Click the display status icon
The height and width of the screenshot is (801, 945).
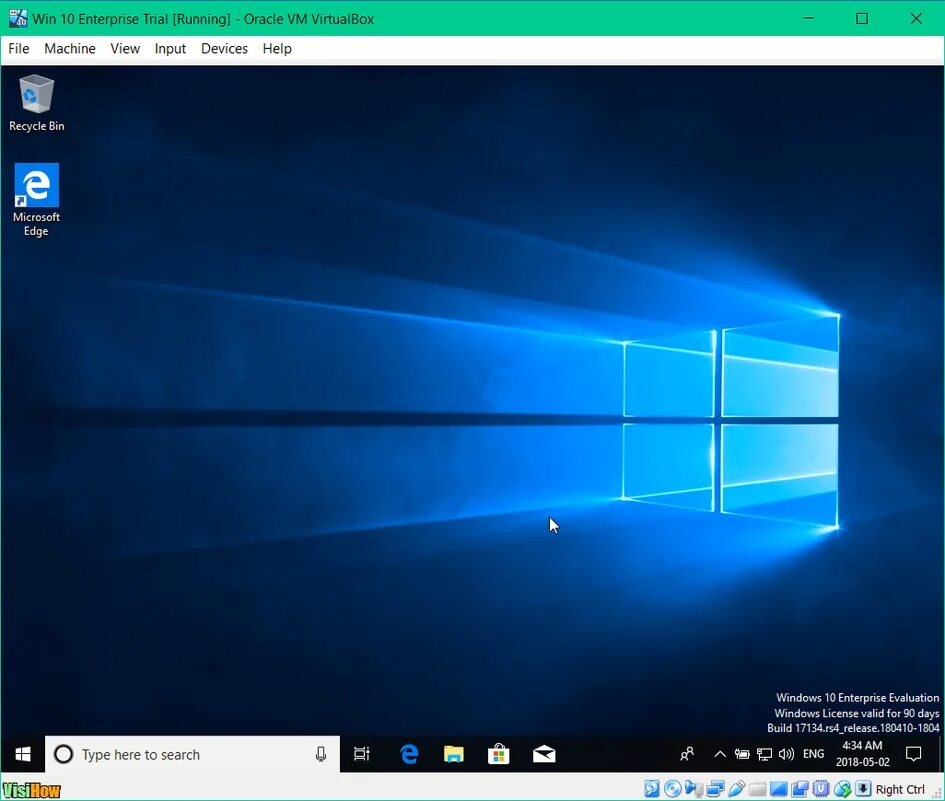pyautogui.click(x=778, y=789)
